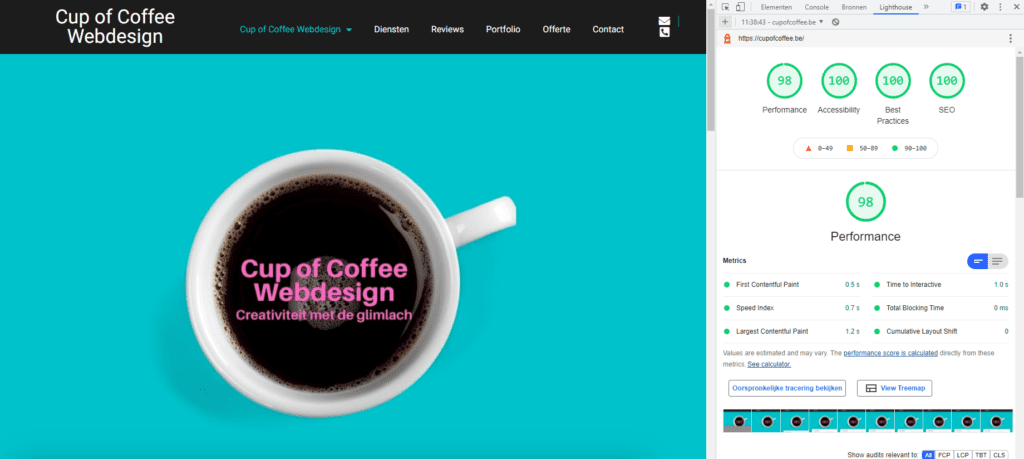Click the First Contentful Paint metric
The height and width of the screenshot is (459, 1024).
[791, 285]
